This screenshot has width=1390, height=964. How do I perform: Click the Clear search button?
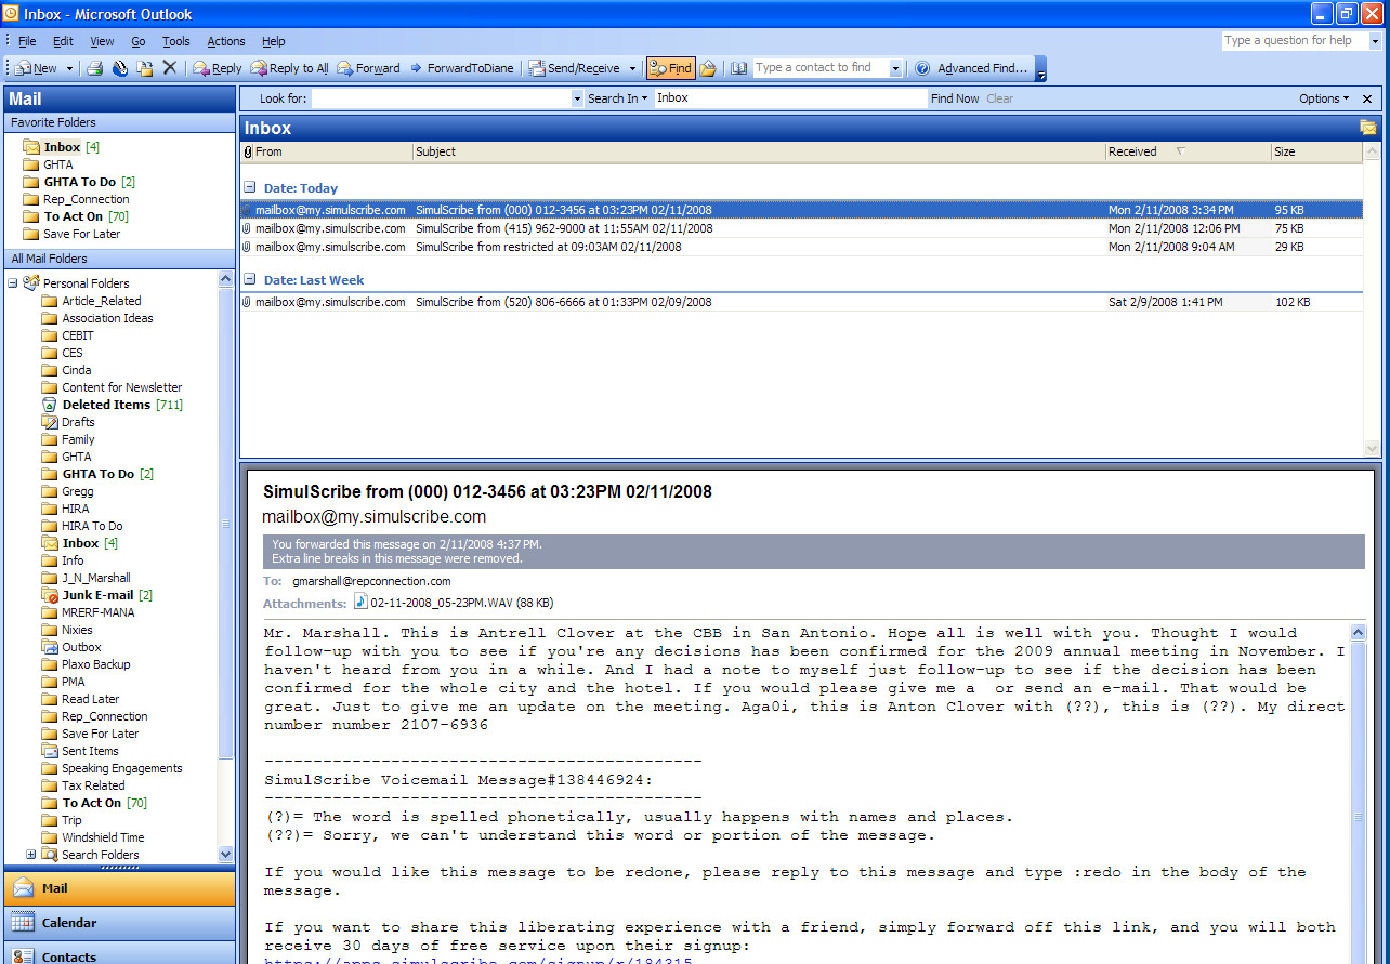click(x=999, y=98)
